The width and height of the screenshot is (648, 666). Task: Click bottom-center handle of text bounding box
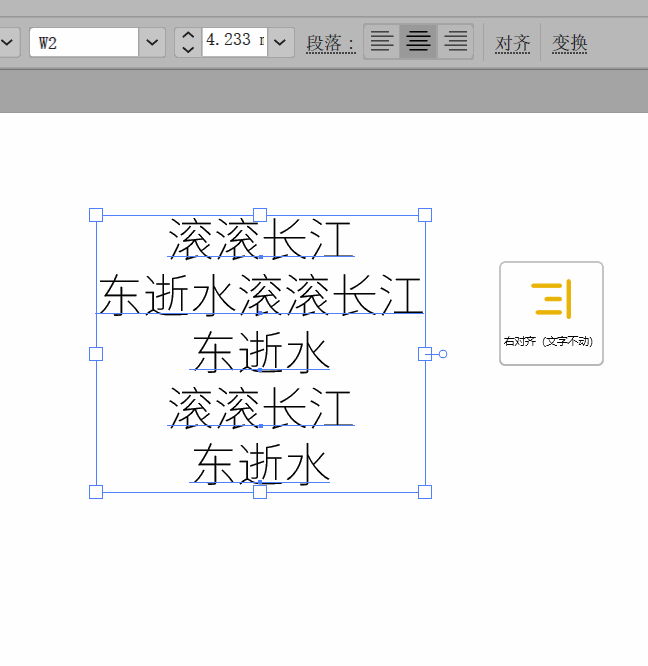tap(260, 492)
